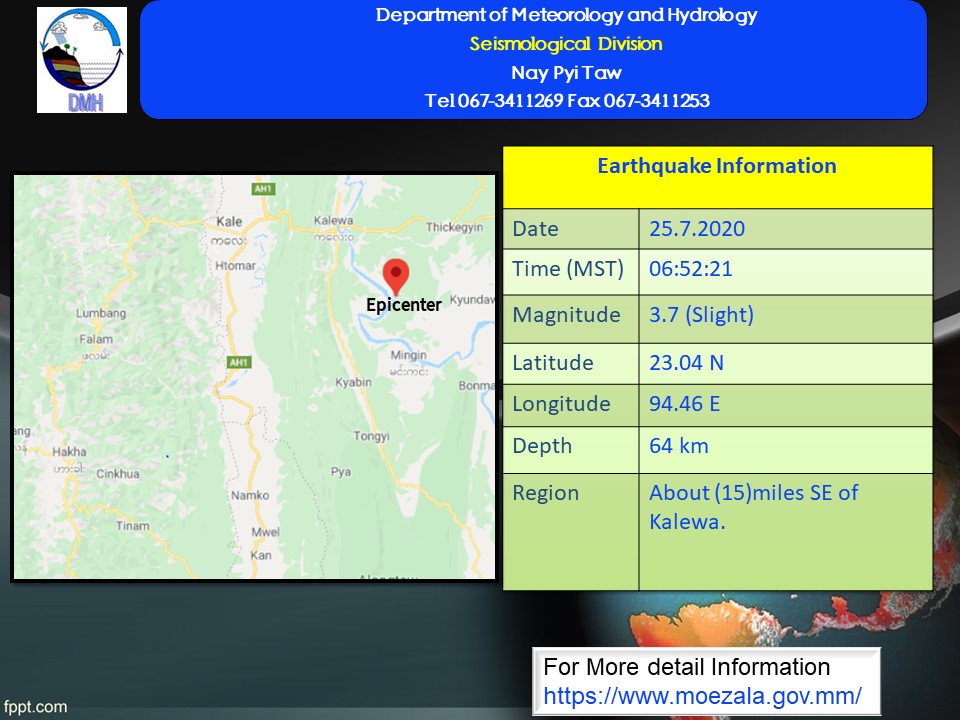
Task: Click Kalewa town label on map
Action: [x=333, y=220]
